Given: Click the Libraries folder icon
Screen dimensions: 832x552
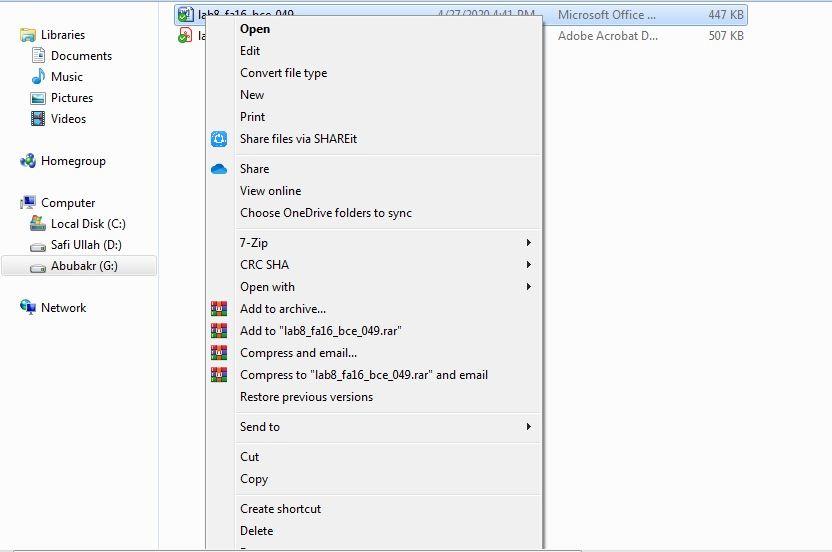Looking at the screenshot, I should tap(28, 35).
